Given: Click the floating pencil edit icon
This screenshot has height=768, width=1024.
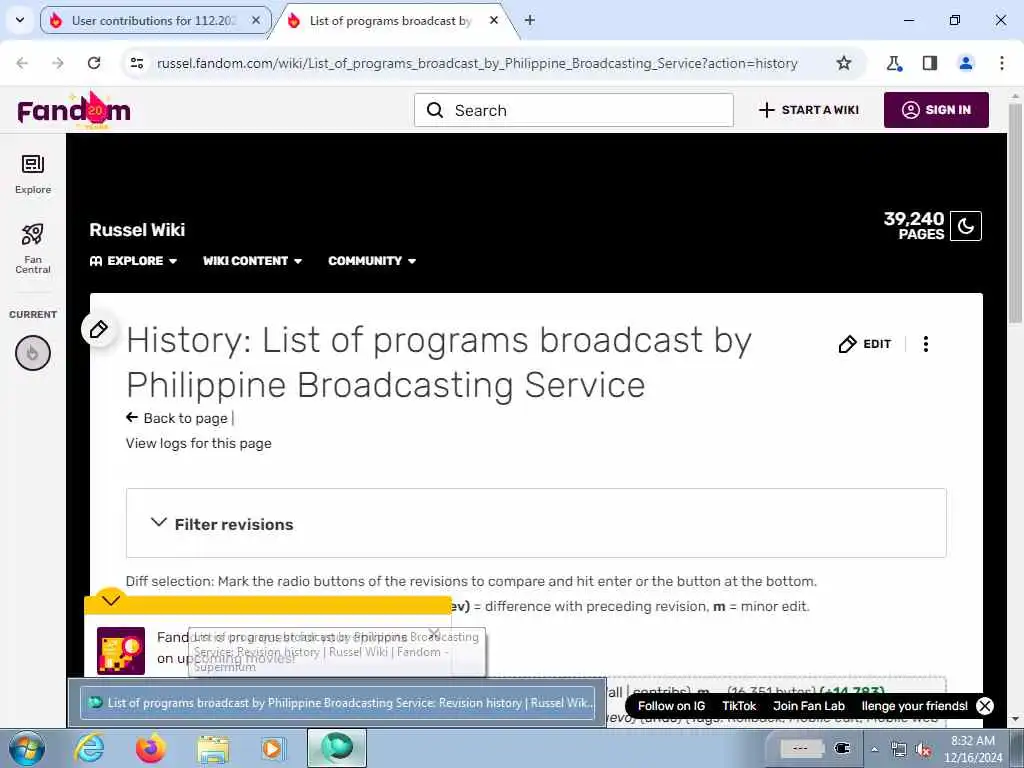Looking at the screenshot, I should 99,329.
